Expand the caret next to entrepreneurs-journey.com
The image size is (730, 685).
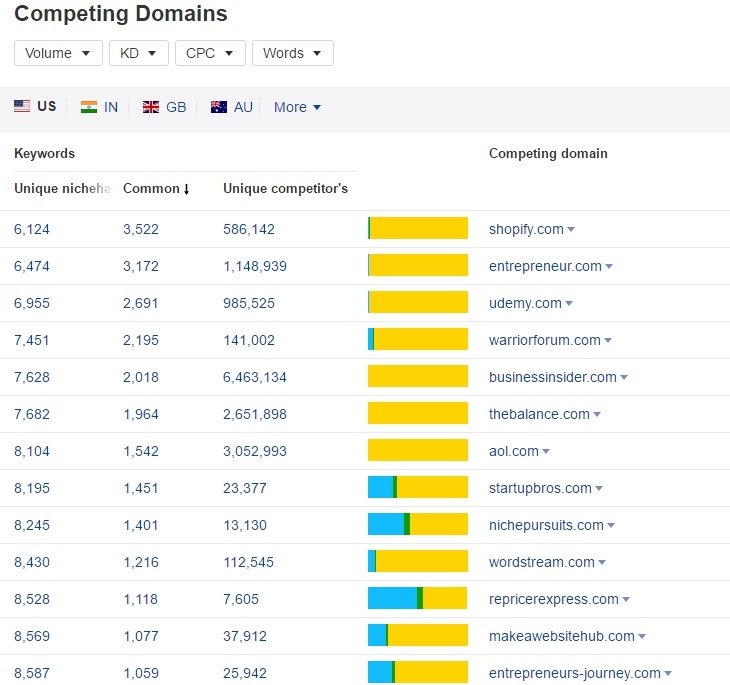pos(668,674)
